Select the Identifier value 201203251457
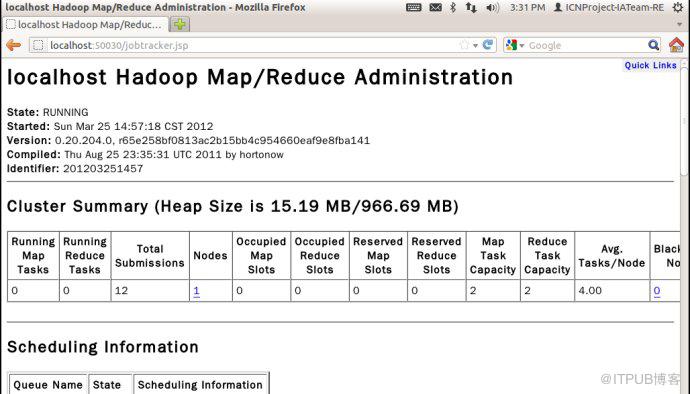690x394 pixels. click(x=103, y=169)
